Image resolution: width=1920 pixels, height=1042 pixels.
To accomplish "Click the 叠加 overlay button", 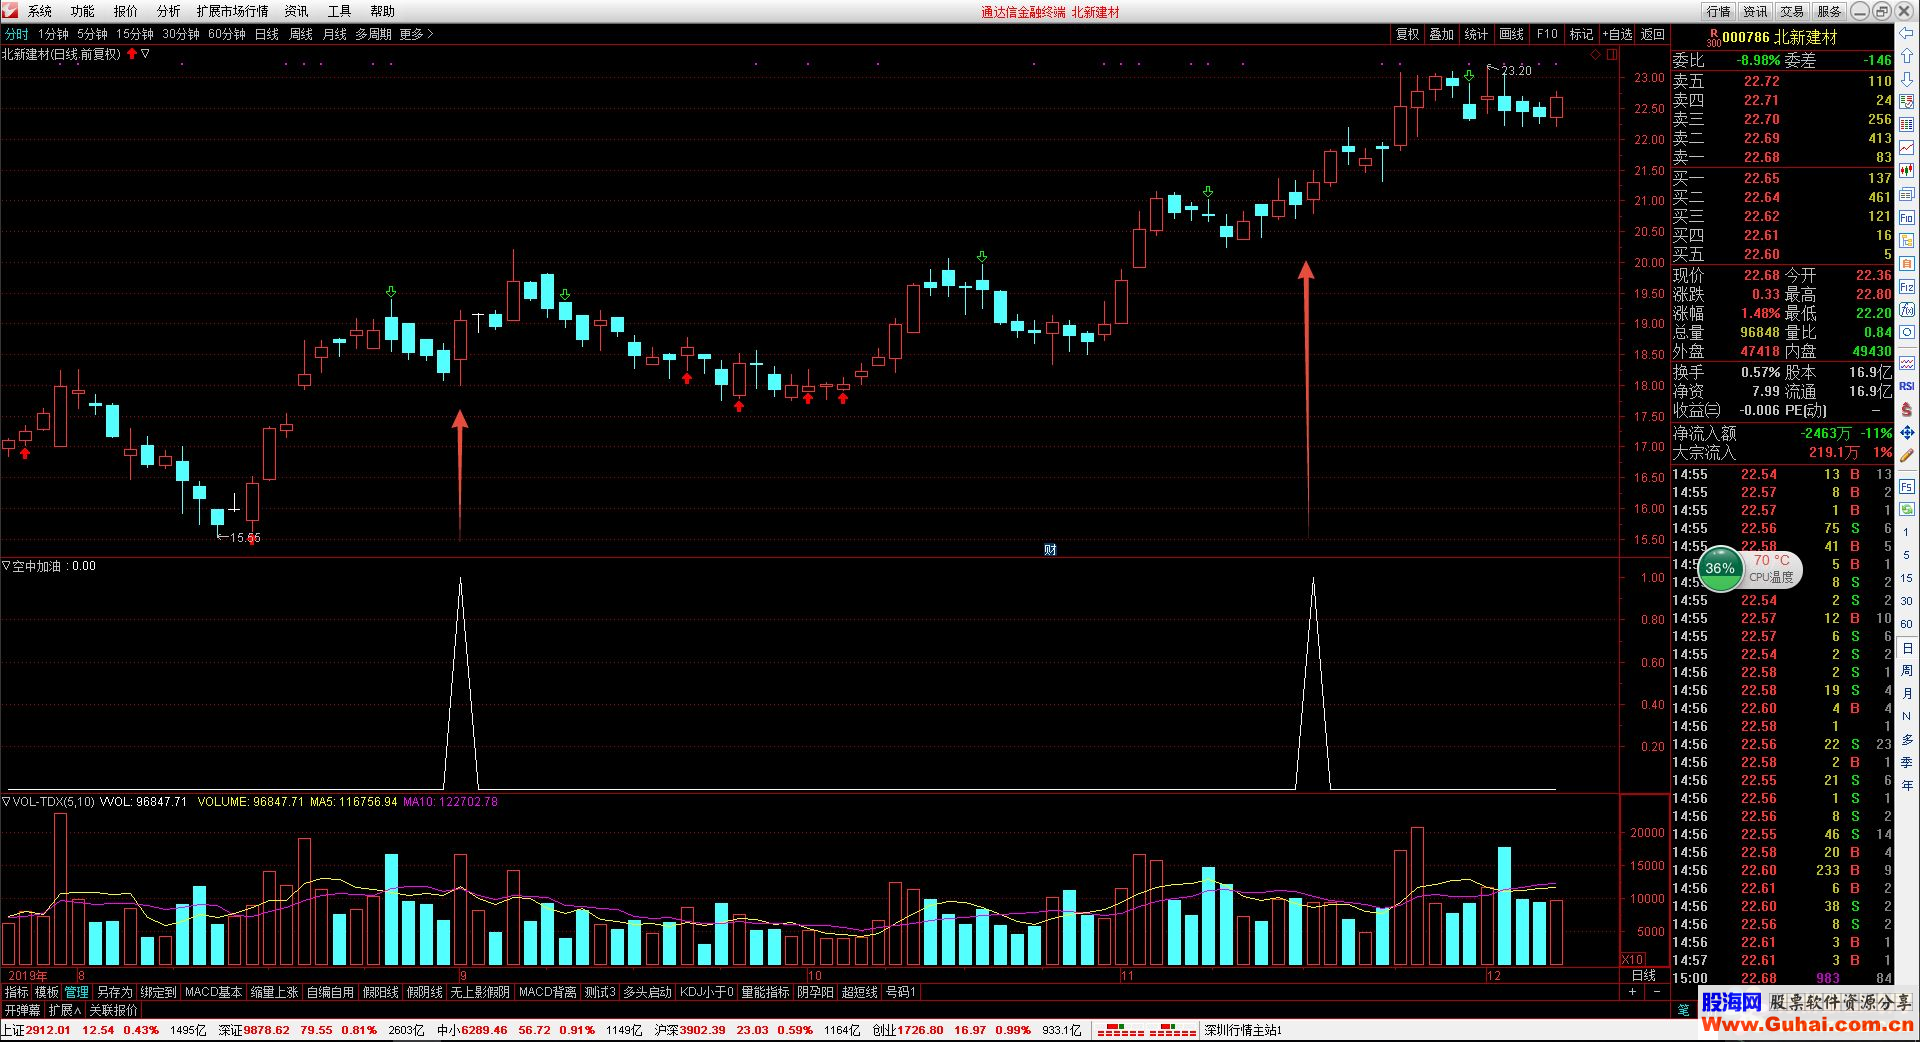I will (x=1442, y=34).
